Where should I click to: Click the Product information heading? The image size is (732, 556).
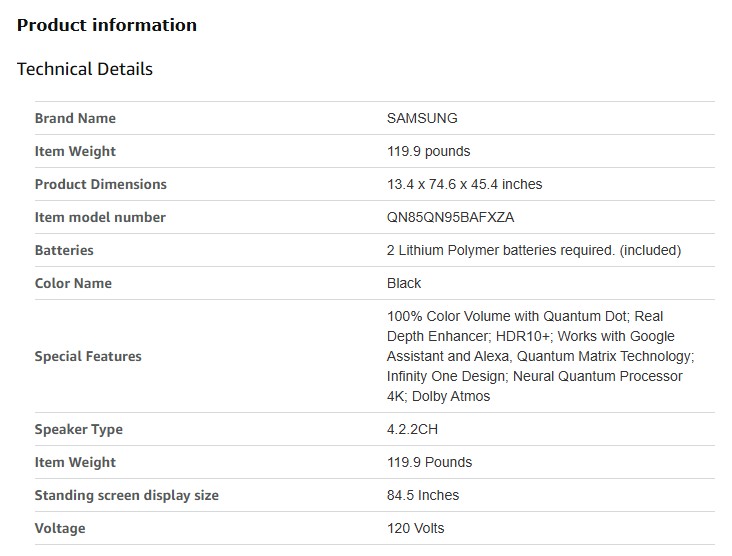[x=107, y=25]
